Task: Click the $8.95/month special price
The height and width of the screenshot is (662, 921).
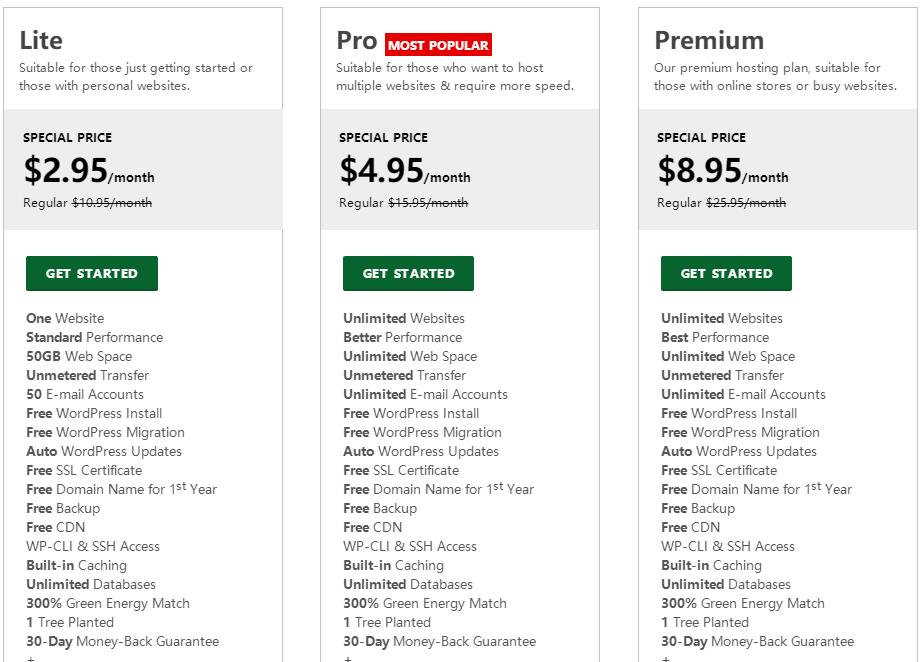Action: [723, 172]
